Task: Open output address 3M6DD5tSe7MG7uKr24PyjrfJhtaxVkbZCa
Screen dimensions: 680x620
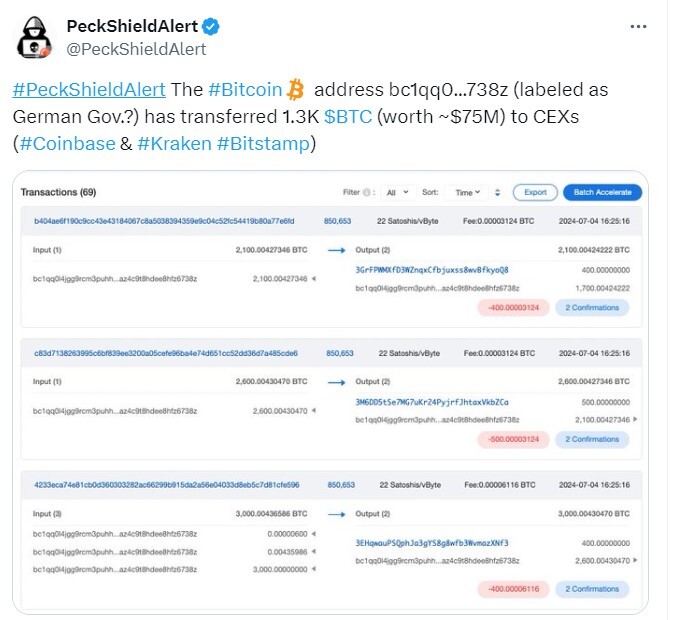Action: (x=432, y=402)
